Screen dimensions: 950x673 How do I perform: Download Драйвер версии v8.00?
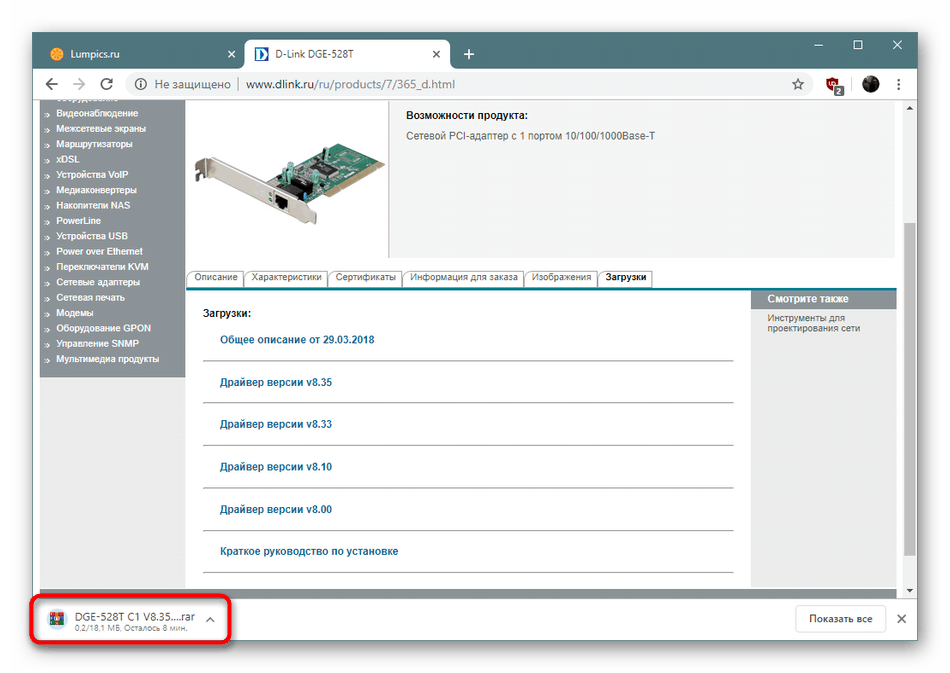(x=276, y=509)
